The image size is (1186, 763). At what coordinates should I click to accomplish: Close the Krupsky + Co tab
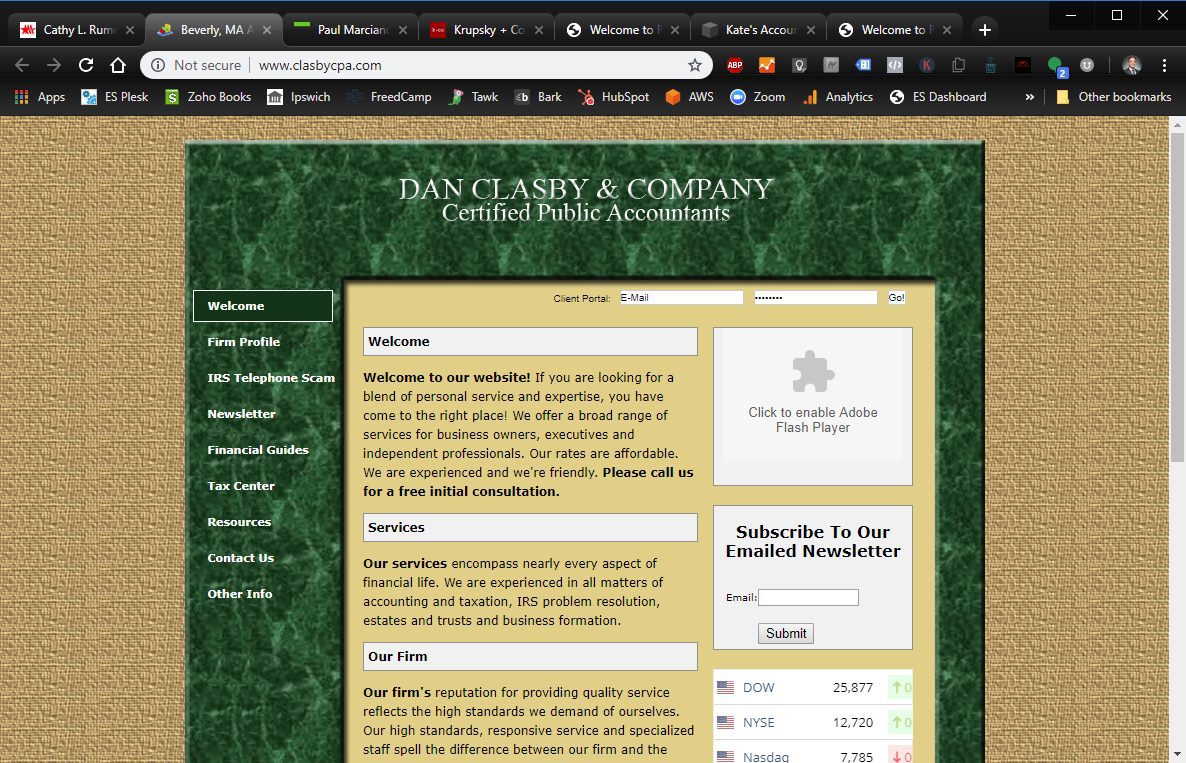point(539,29)
